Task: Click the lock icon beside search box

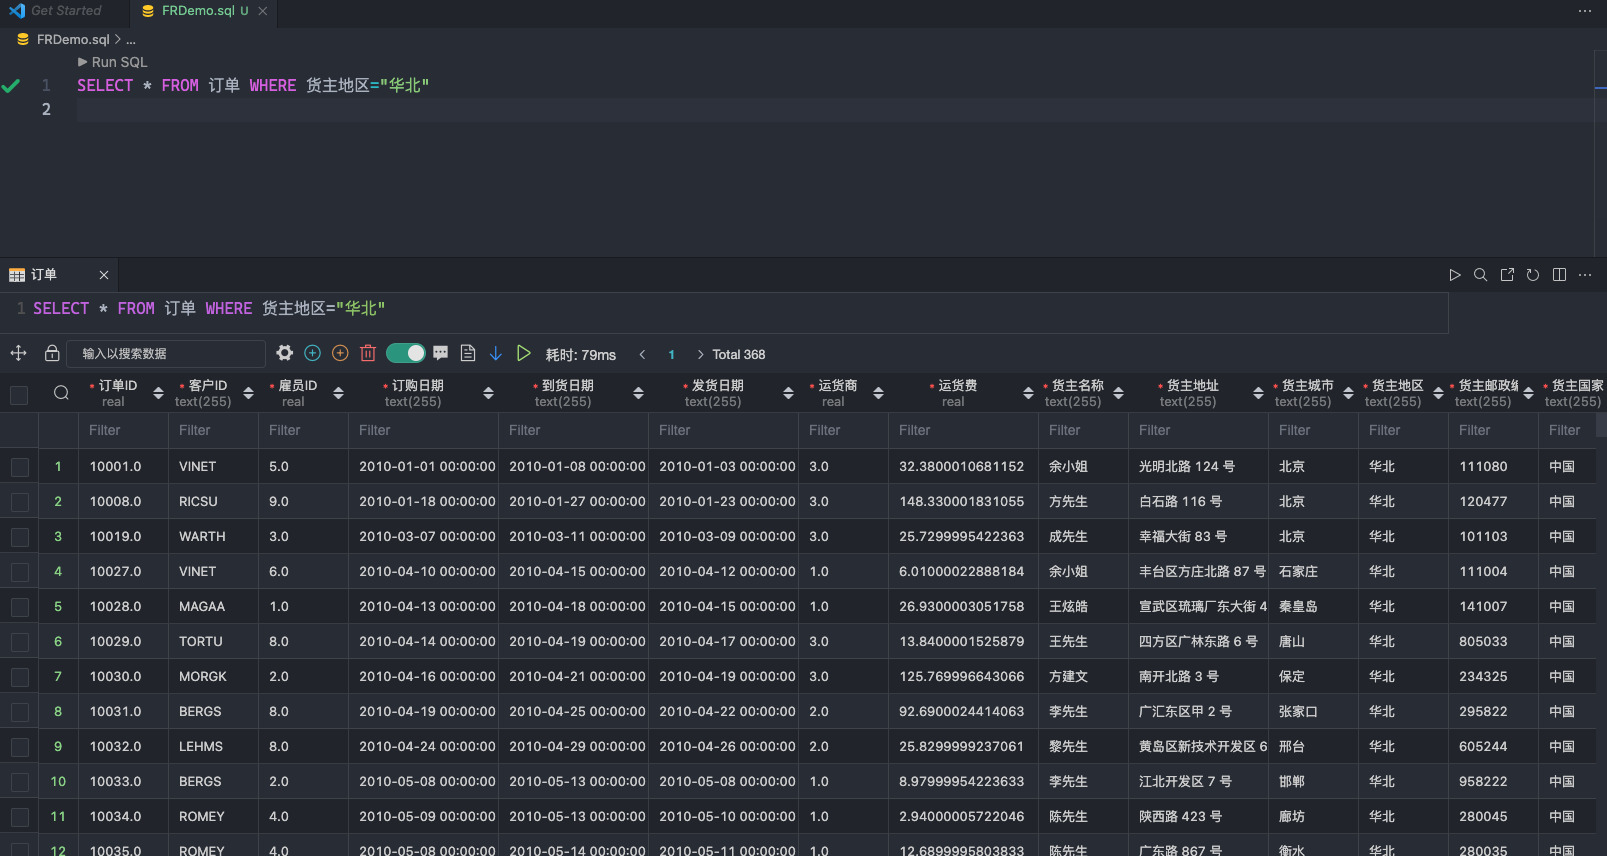Action: (52, 353)
